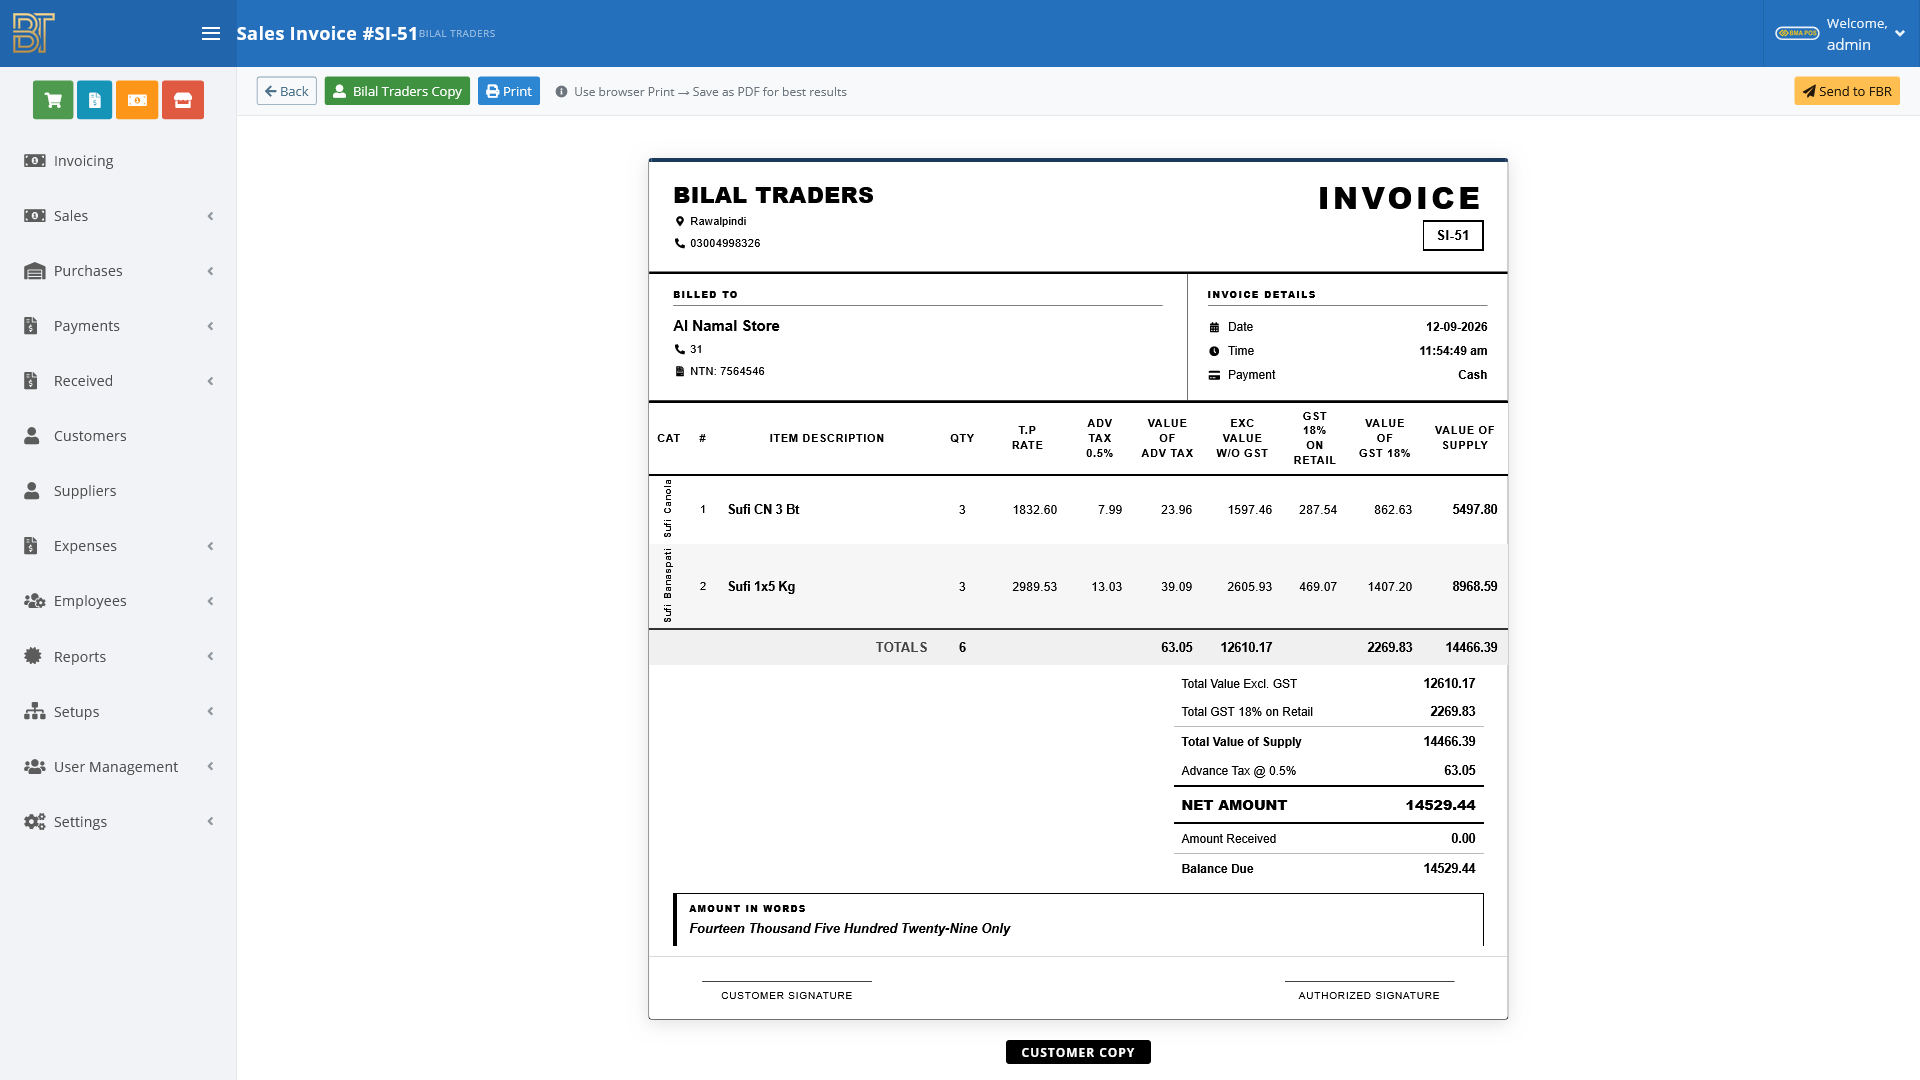Click NTN: 7564546 text
The image size is (1920, 1080).
tap(727, 371)
